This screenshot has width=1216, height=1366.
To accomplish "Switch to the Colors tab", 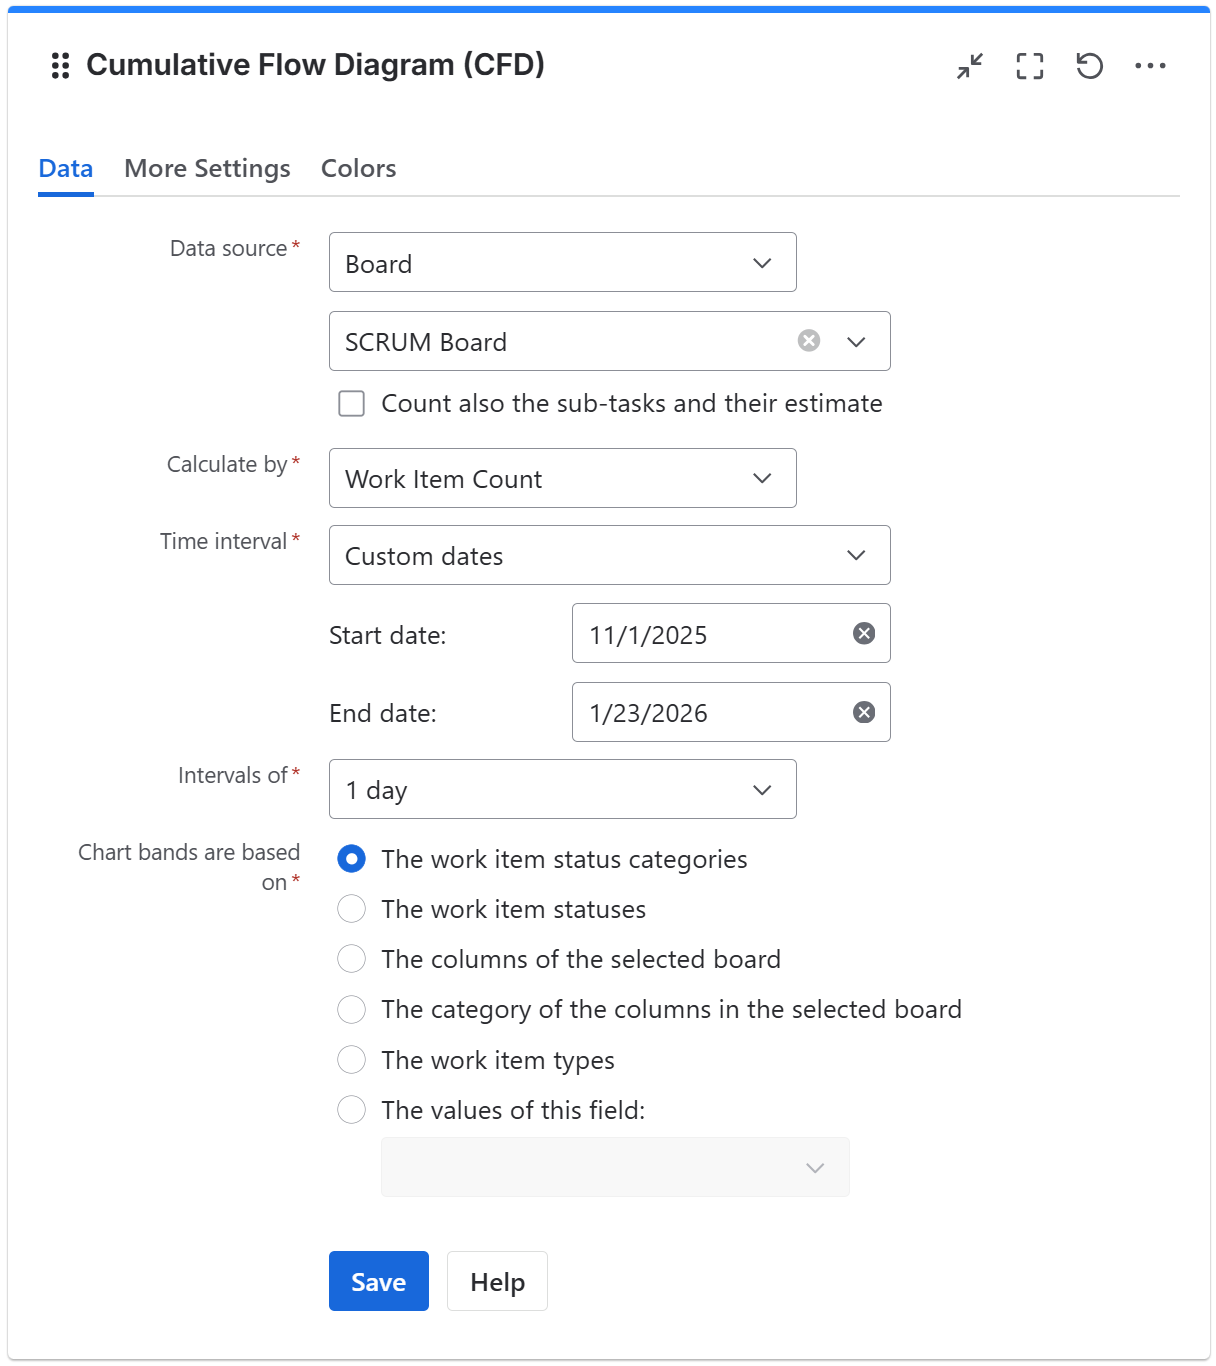I will point(358,168).
